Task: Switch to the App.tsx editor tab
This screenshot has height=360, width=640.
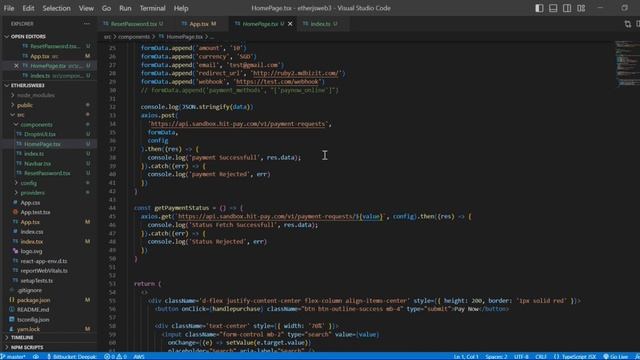Action: tap(199, 24)
